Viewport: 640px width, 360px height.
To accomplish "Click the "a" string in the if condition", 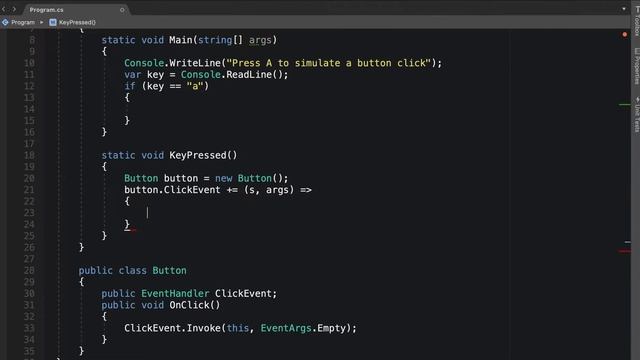I will click(195, 86).
